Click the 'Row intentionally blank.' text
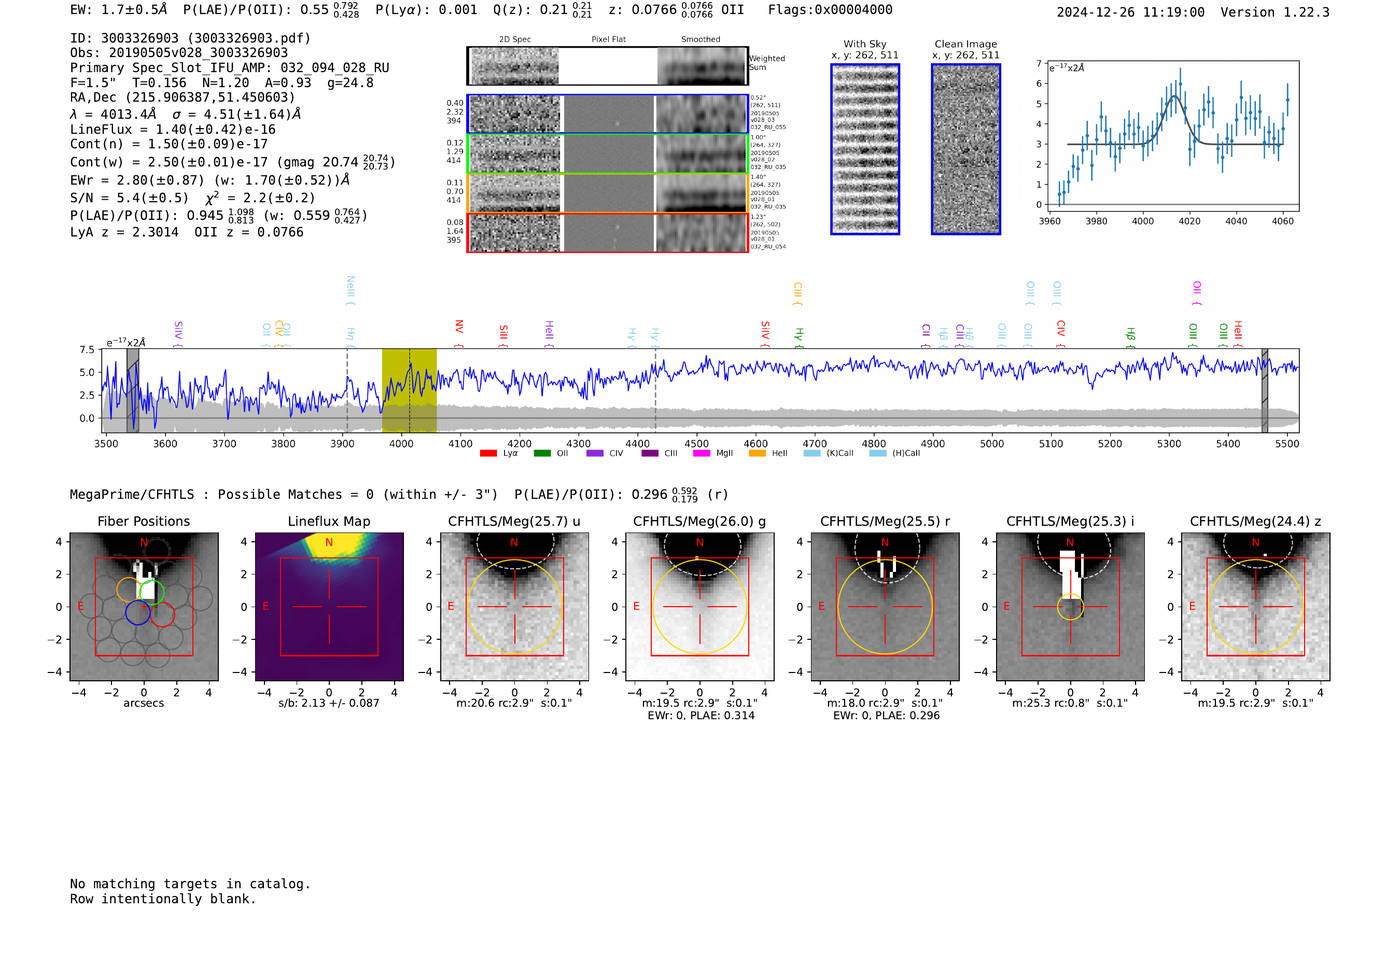Viewport: 1400px width, 953px height. click(163, 899)
